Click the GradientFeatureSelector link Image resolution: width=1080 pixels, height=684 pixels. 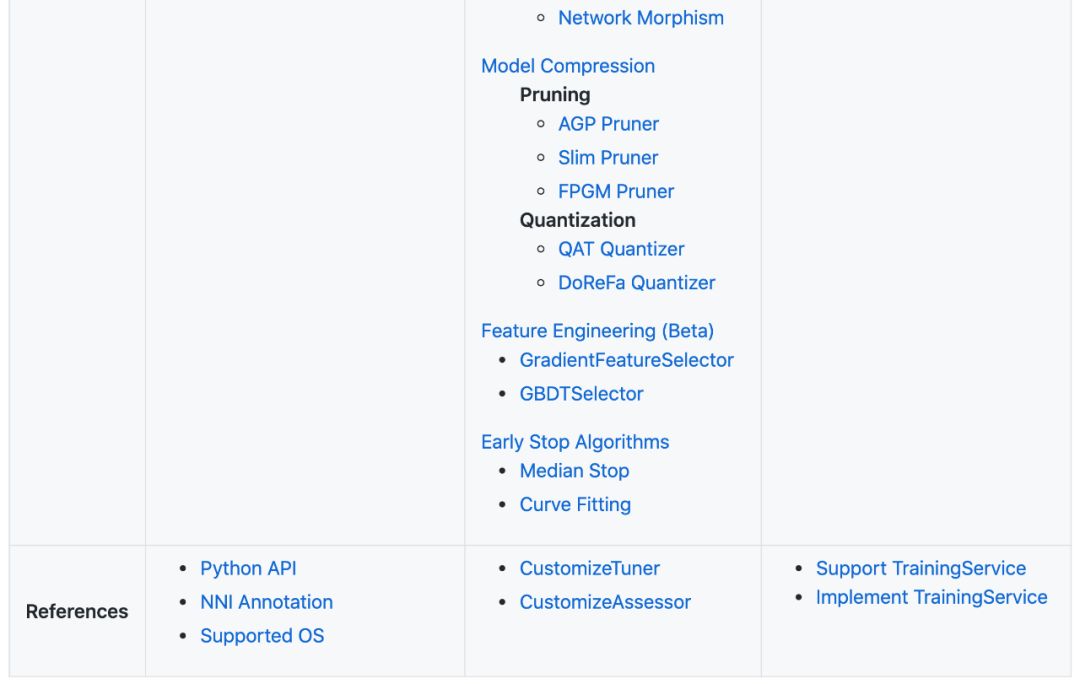pyautogui.click(x=626, y=360)
